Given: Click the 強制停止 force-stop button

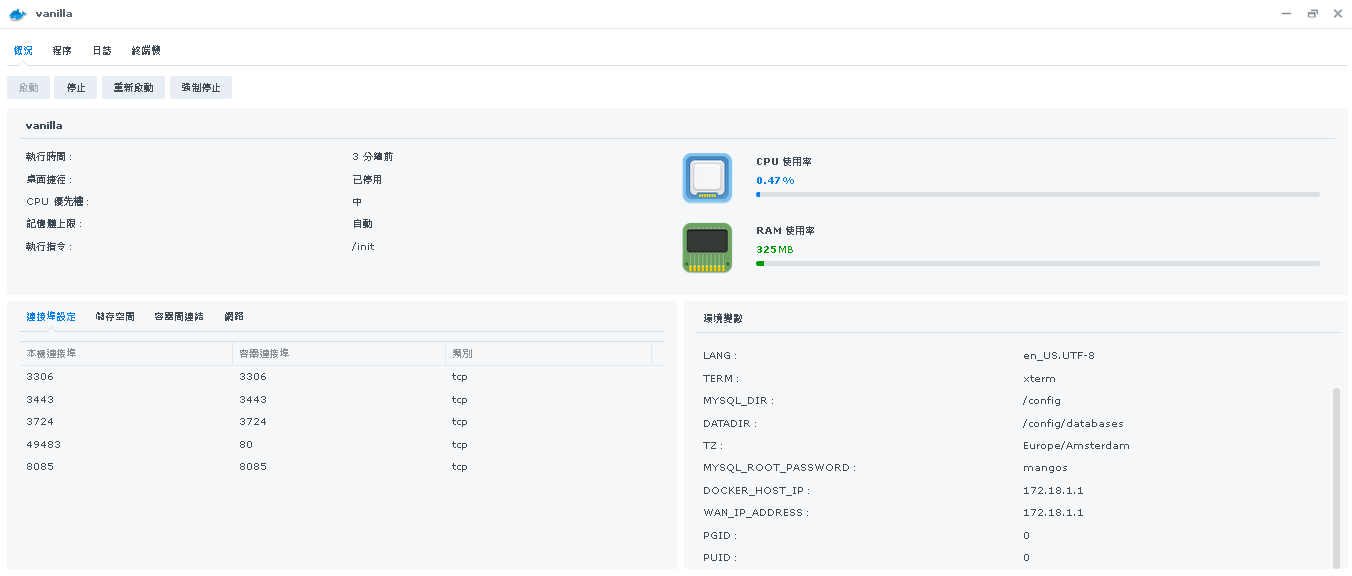Looking at the screenshot, I should [x=200, y=87].
